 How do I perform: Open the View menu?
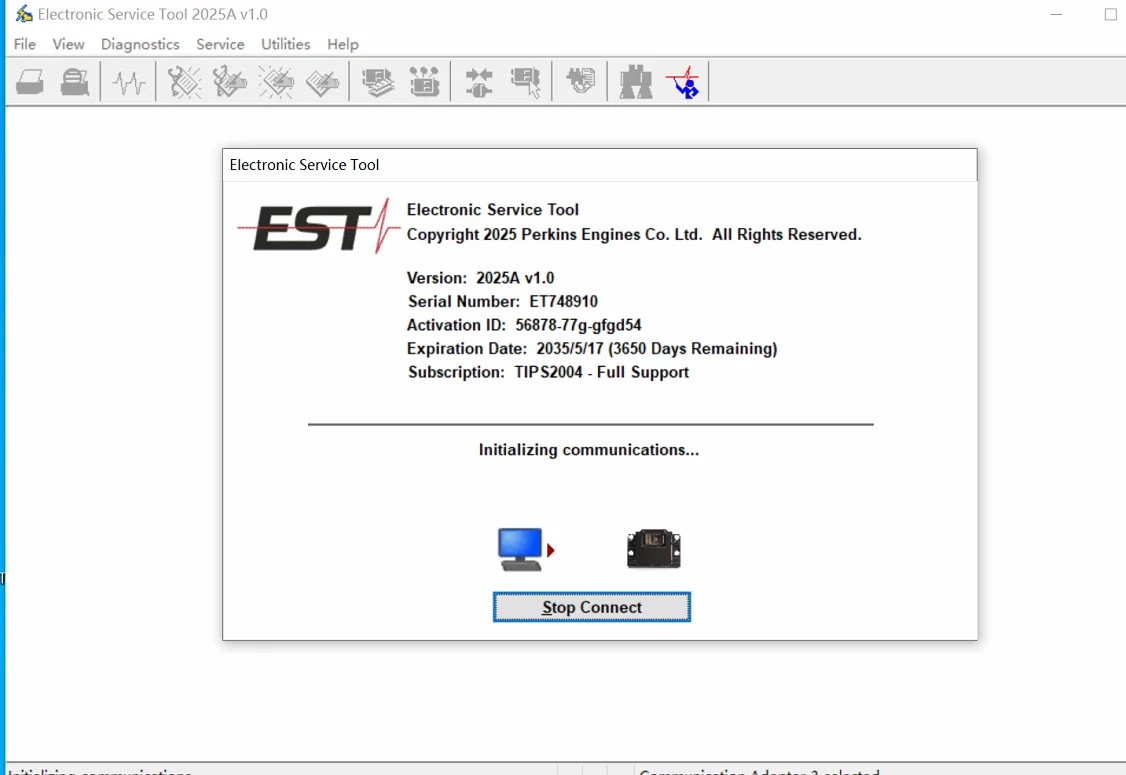[x=68, y=44]
